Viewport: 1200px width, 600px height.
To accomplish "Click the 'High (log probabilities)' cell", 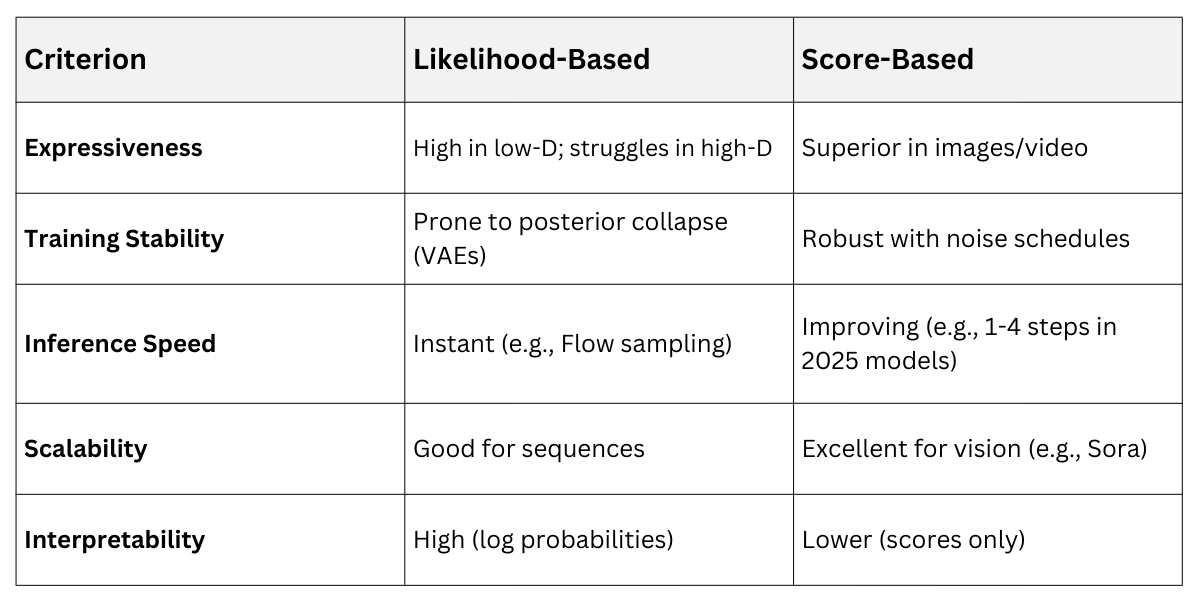I will 543,540.
